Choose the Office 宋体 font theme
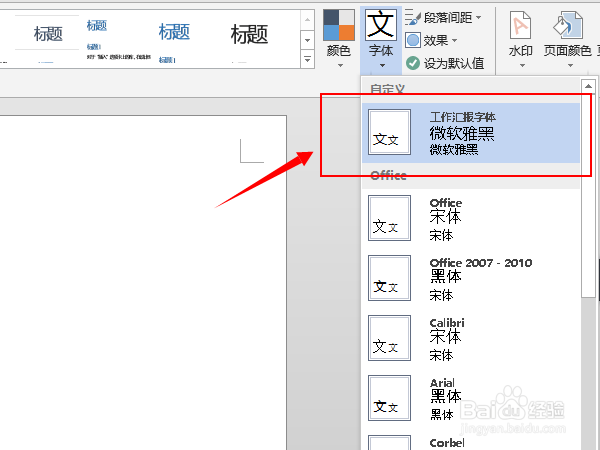This screenshot has width=600, height=450. click(471, 218)
